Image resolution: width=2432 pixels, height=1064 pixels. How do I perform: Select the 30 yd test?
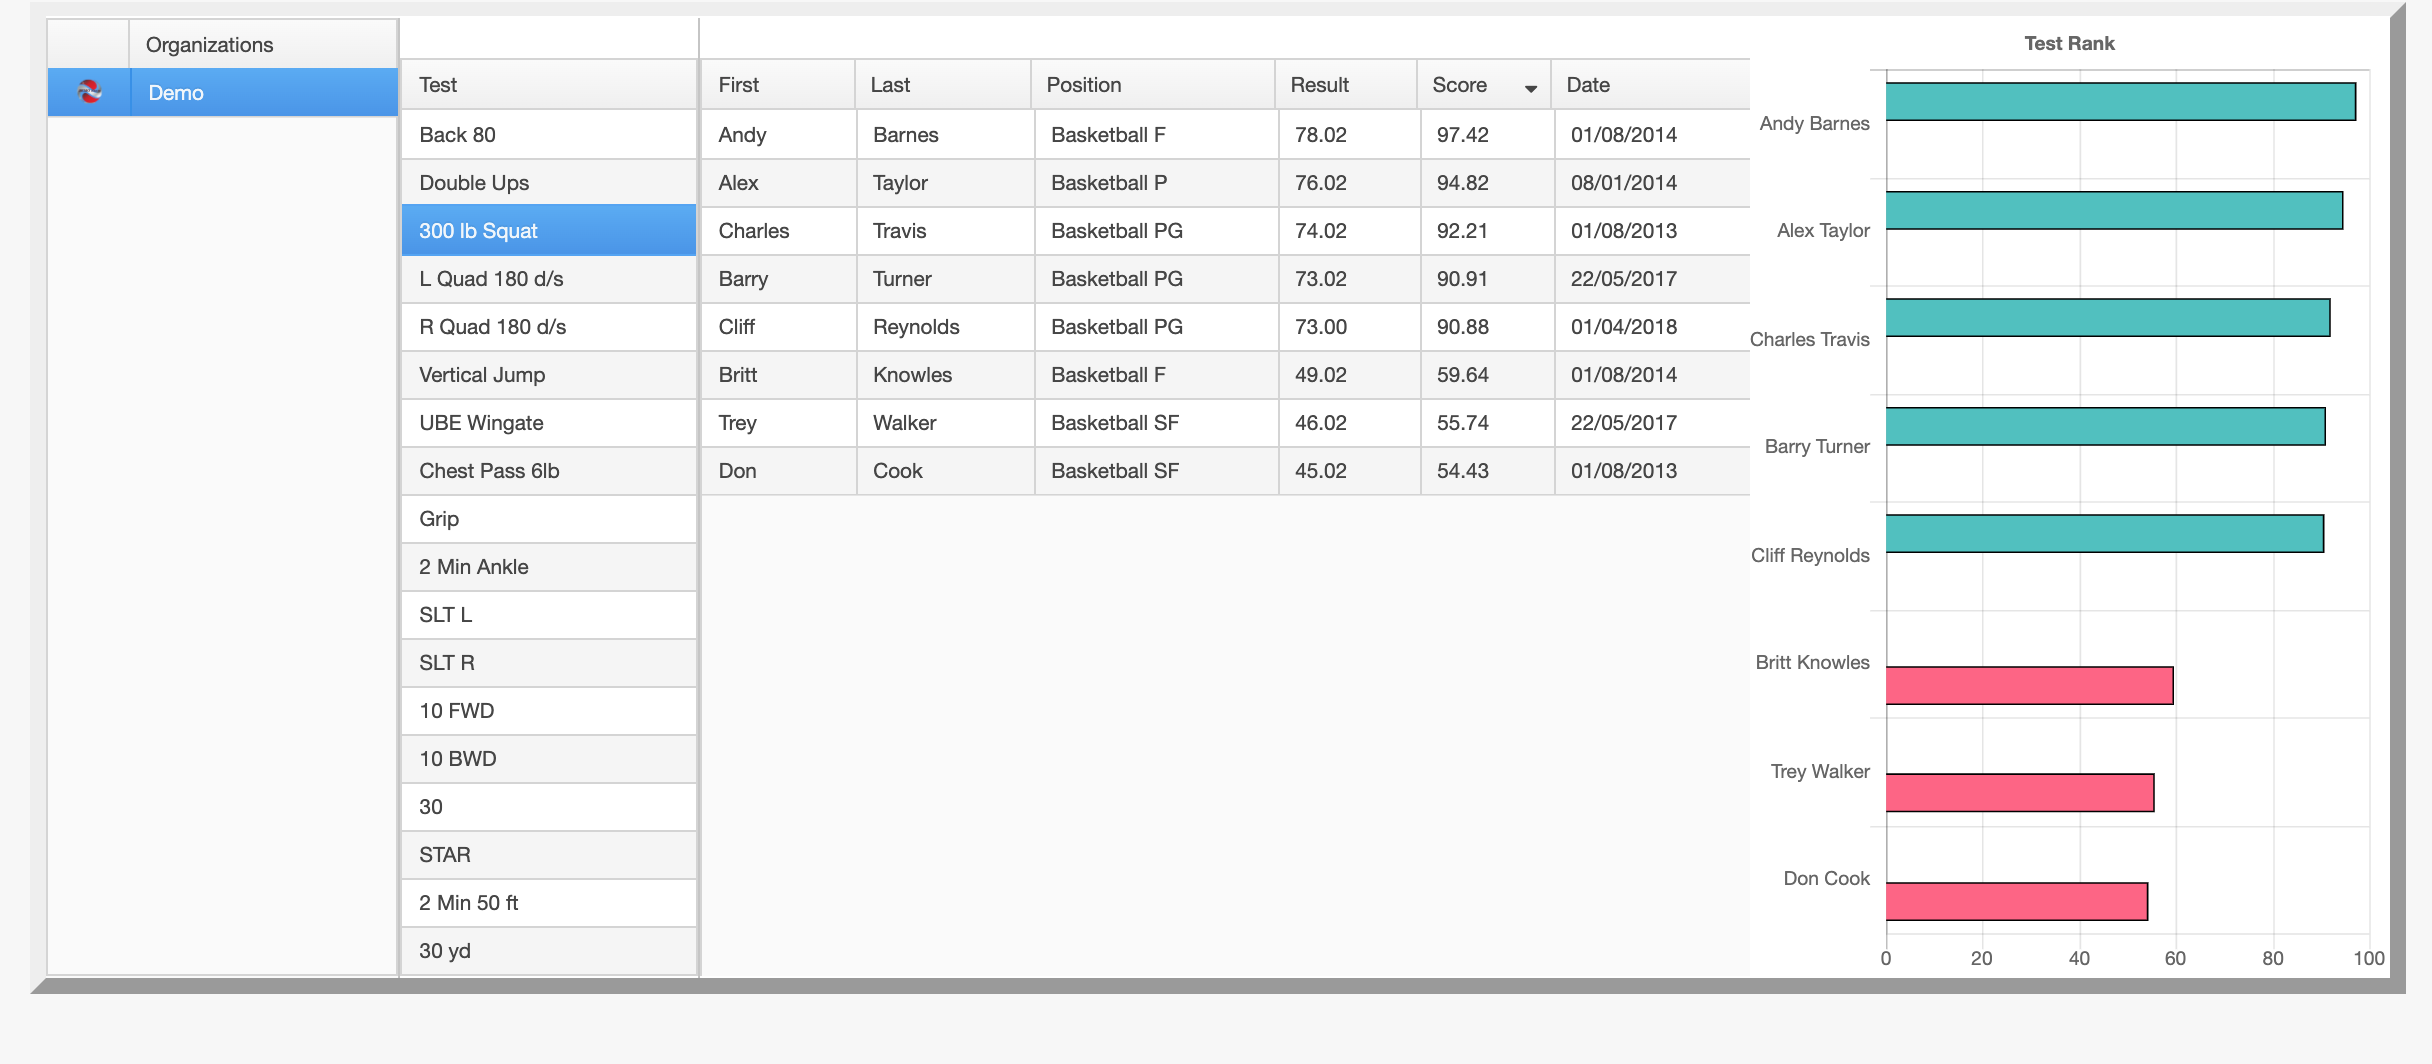[x=548, y=951]
